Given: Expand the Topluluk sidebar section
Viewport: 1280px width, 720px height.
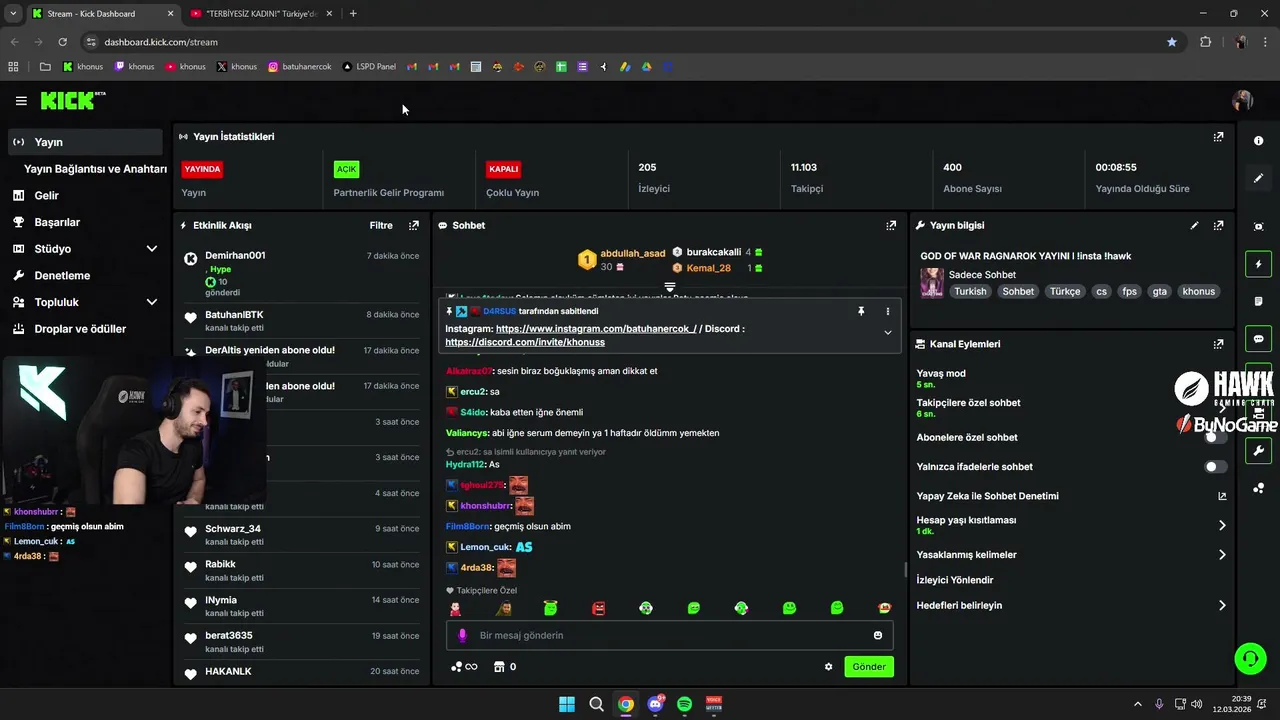Looking at the screenshot, I should click(152, 302).
